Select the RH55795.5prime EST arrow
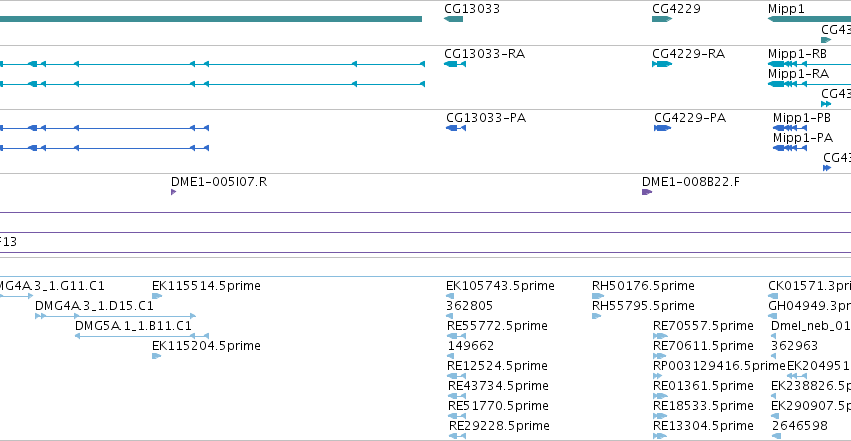 coord(596,316)
